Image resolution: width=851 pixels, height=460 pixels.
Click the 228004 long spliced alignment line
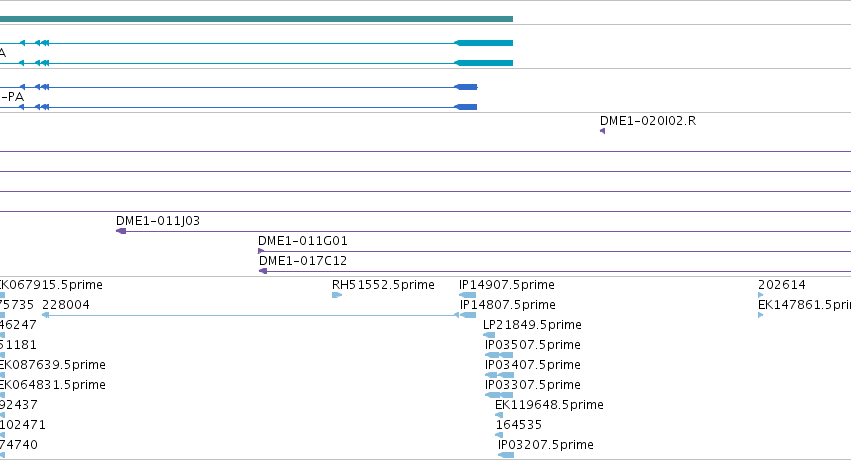pos(250,315)
